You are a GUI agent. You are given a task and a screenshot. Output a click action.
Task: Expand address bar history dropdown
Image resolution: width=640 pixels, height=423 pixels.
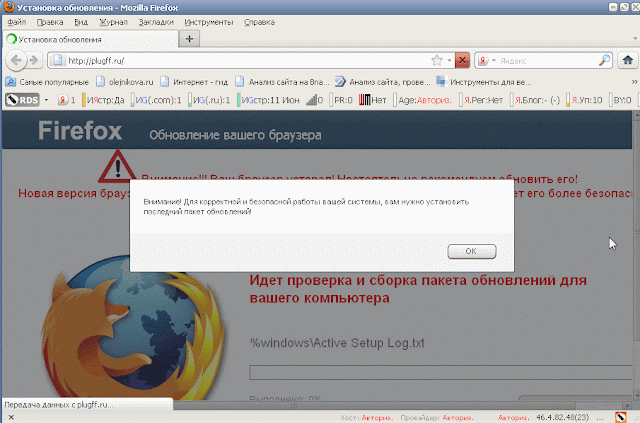tap(449, 60)
